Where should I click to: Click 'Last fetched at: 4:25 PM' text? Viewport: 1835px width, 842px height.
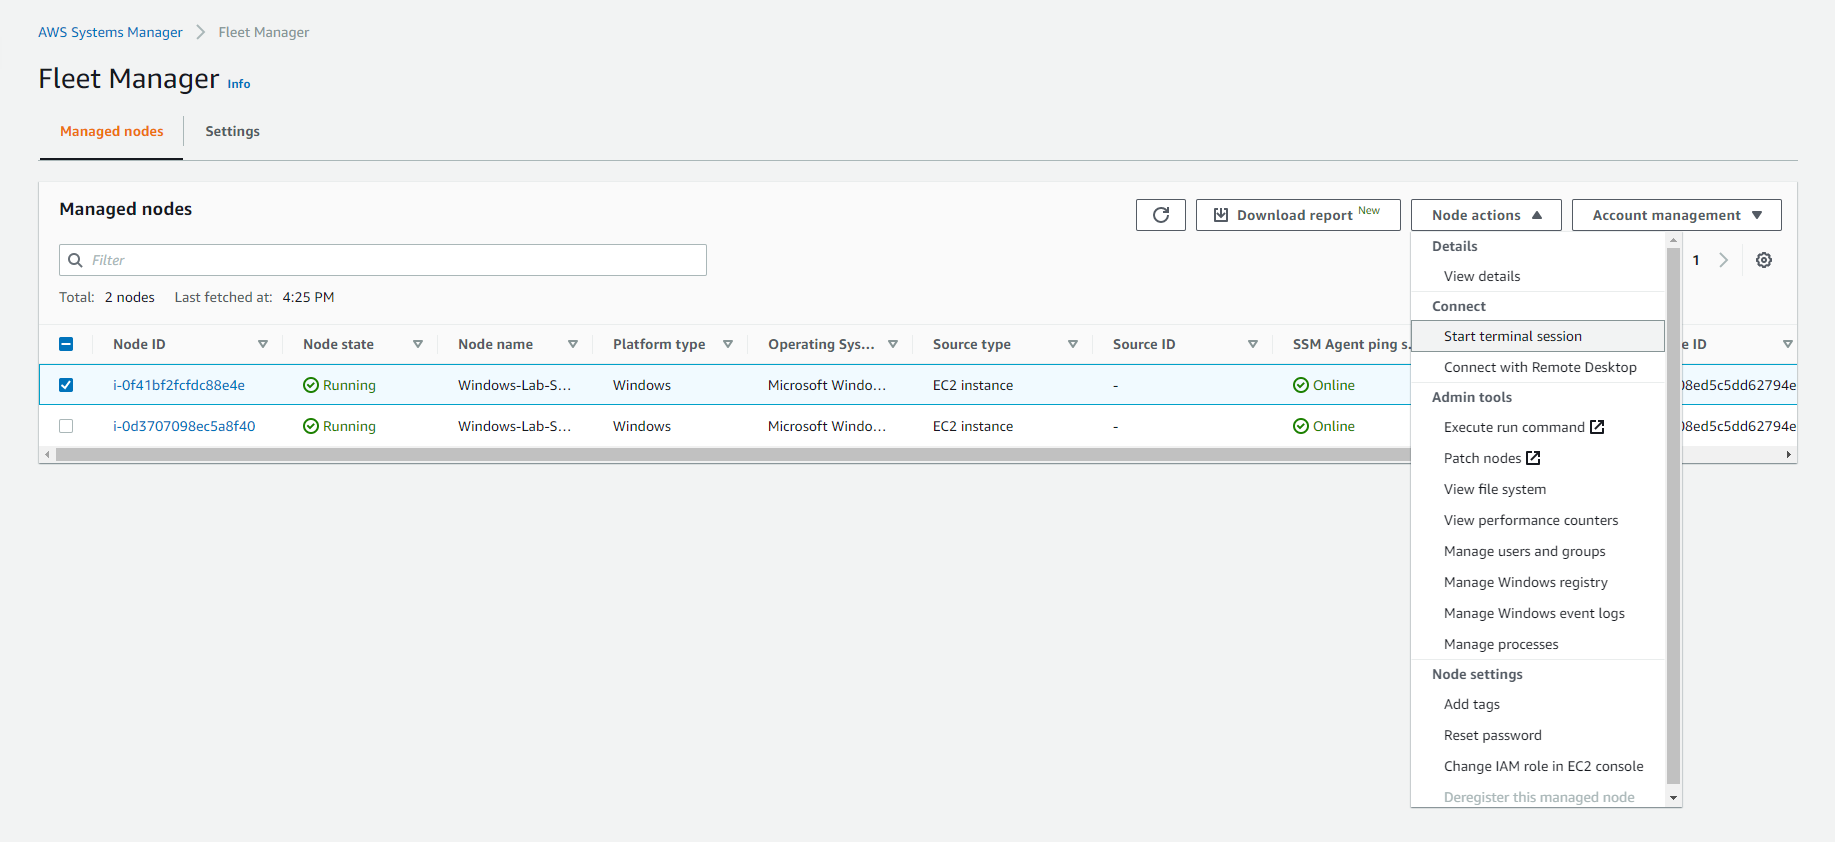[x=254, y=297]
